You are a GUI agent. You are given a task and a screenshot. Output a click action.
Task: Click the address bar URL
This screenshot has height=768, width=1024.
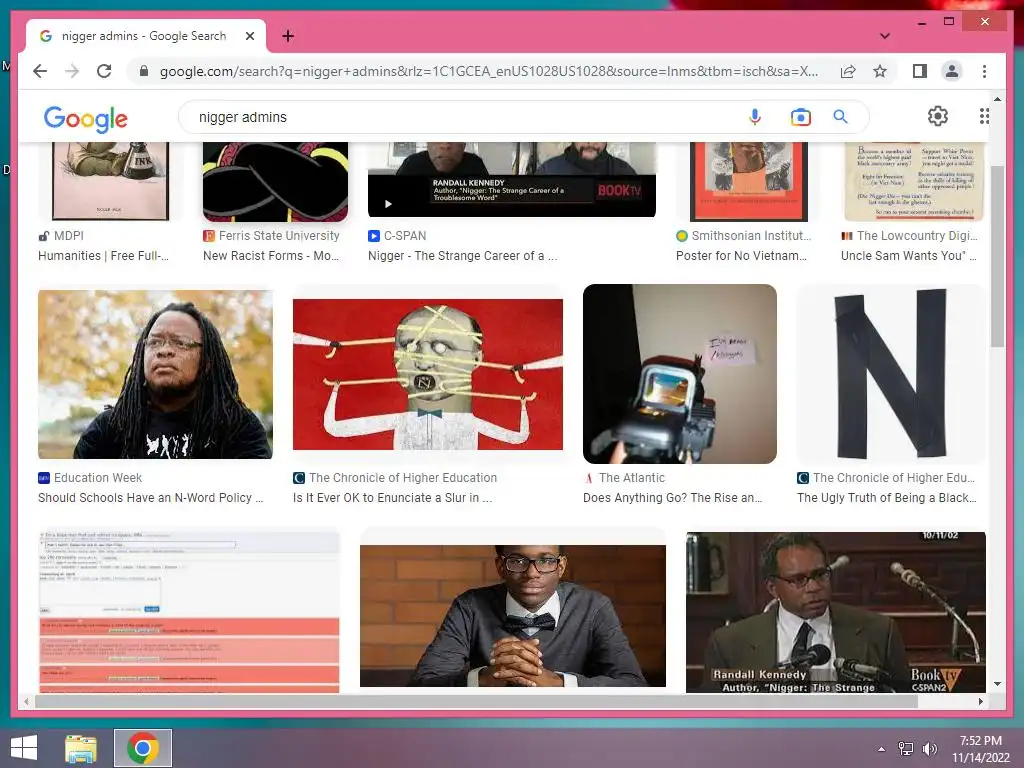488,71
